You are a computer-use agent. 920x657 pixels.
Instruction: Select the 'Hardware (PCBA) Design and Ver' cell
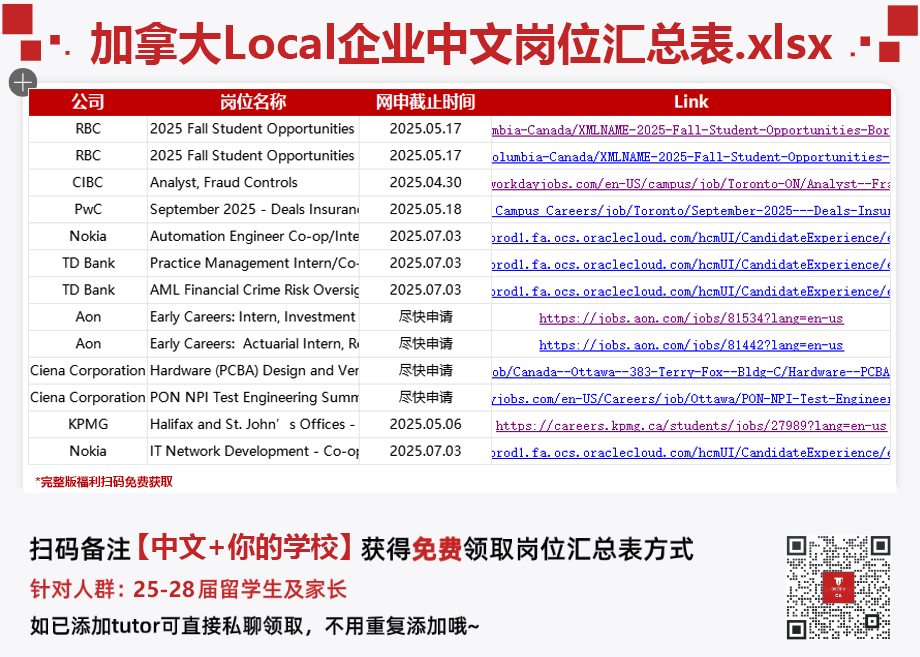point(253,371)
